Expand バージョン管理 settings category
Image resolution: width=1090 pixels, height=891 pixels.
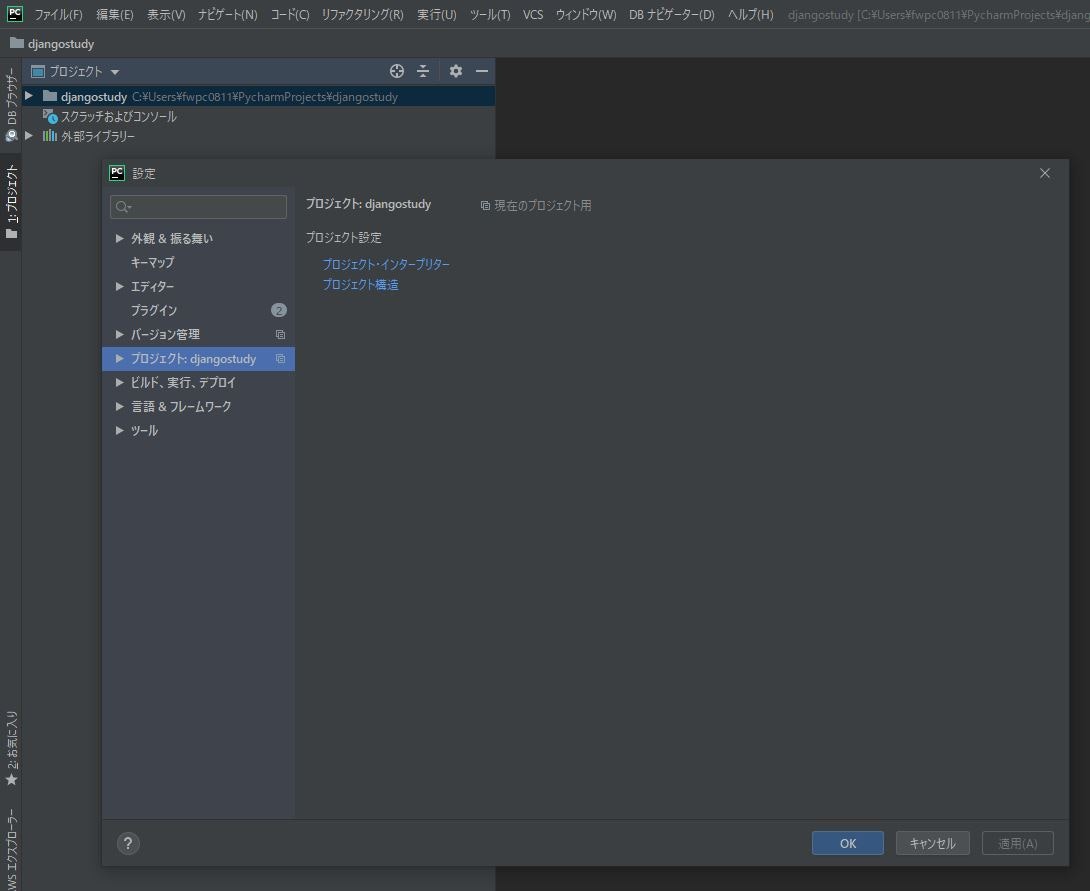[x=120, y=334]
